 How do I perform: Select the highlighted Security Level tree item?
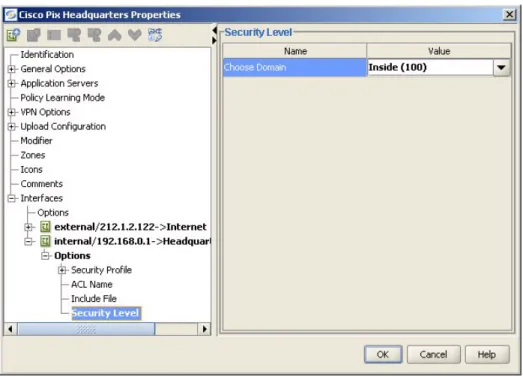(x=106, y=313)
